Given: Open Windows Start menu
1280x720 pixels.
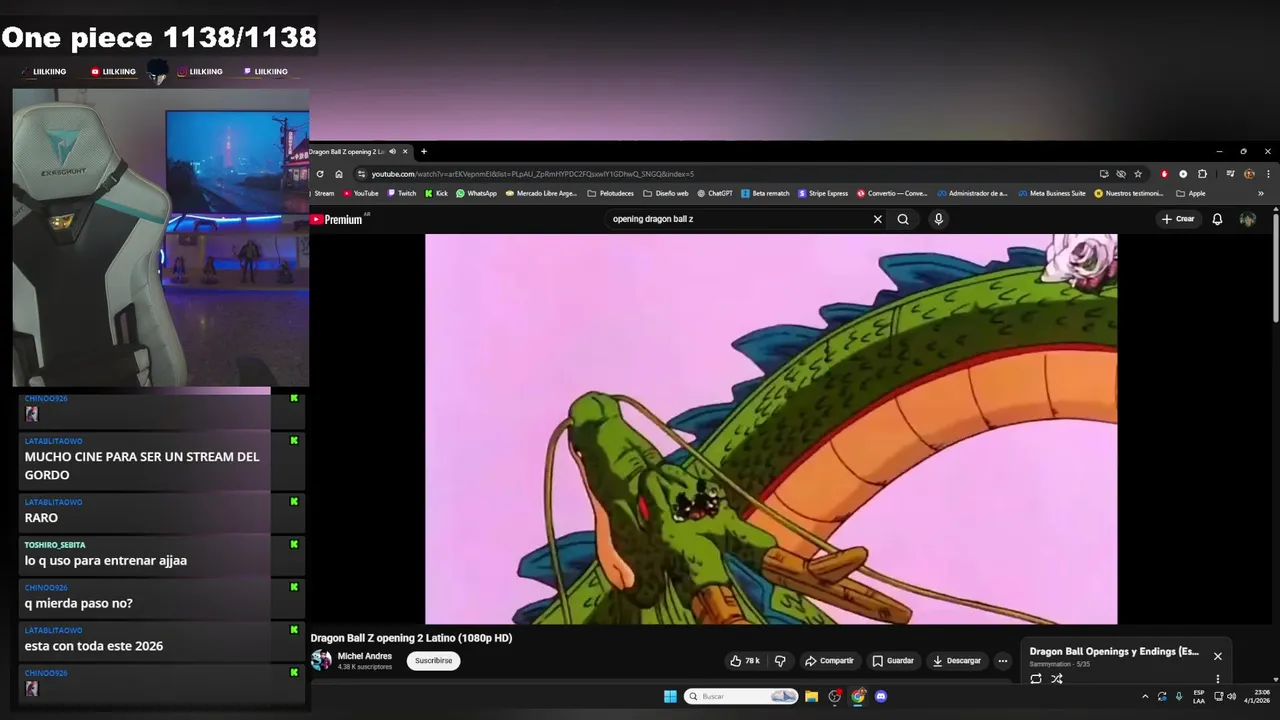Looking at the screenshot, I should pyautogui.click(x=670, y=696).
